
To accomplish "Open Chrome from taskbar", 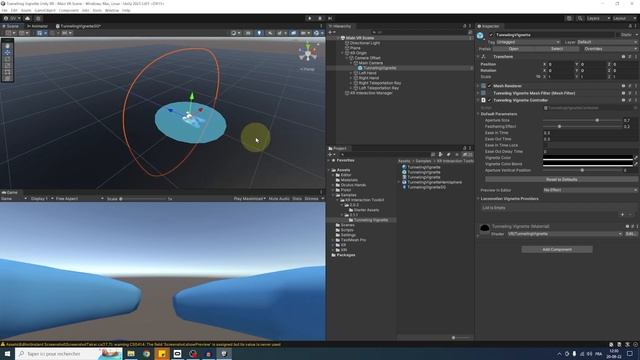I will [x=147, y=353].
